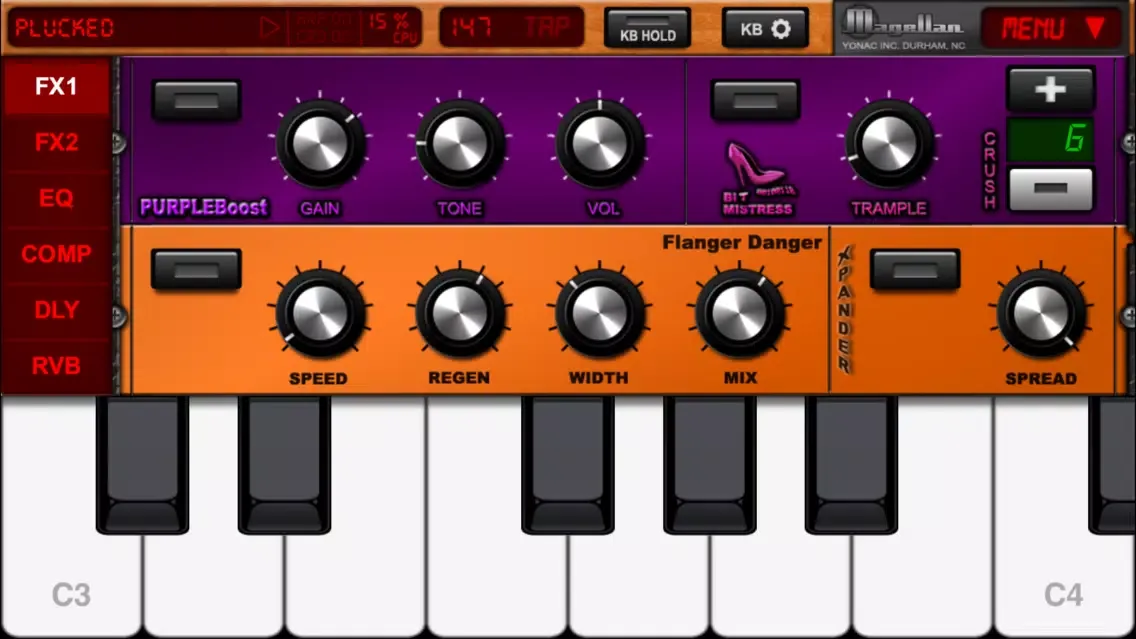Click the 147 tempo display
Image resolution: width=1136 pixels, height=639 pixels.
(472, 28)
